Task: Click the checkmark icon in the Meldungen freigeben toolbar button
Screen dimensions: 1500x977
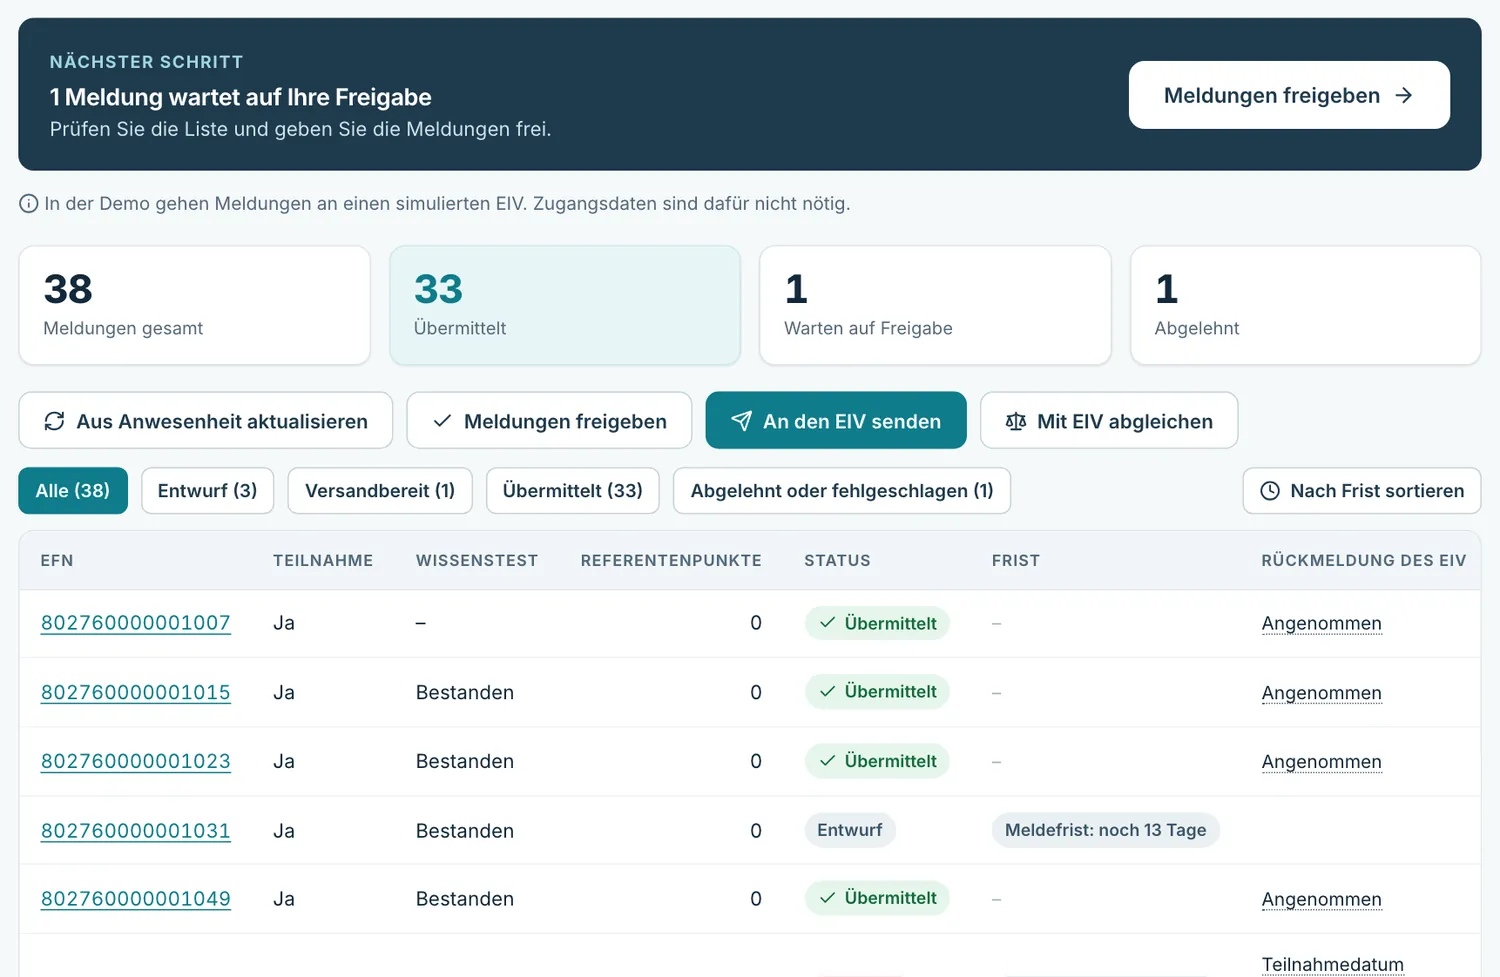Action: point(442,421)
